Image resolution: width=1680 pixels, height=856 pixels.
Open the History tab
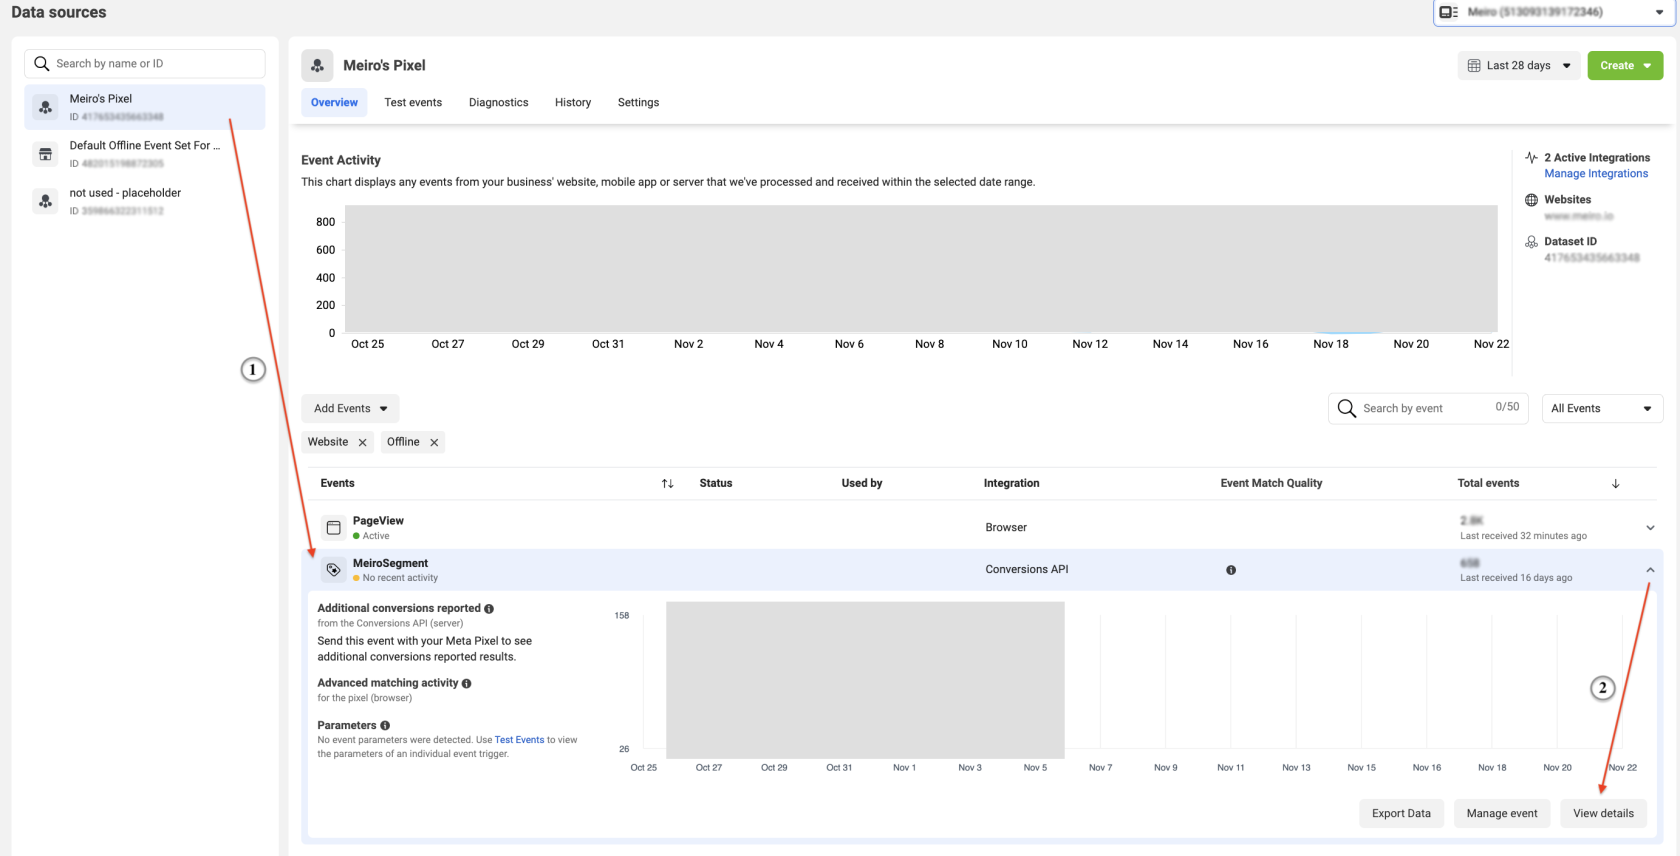pos(573,102)
